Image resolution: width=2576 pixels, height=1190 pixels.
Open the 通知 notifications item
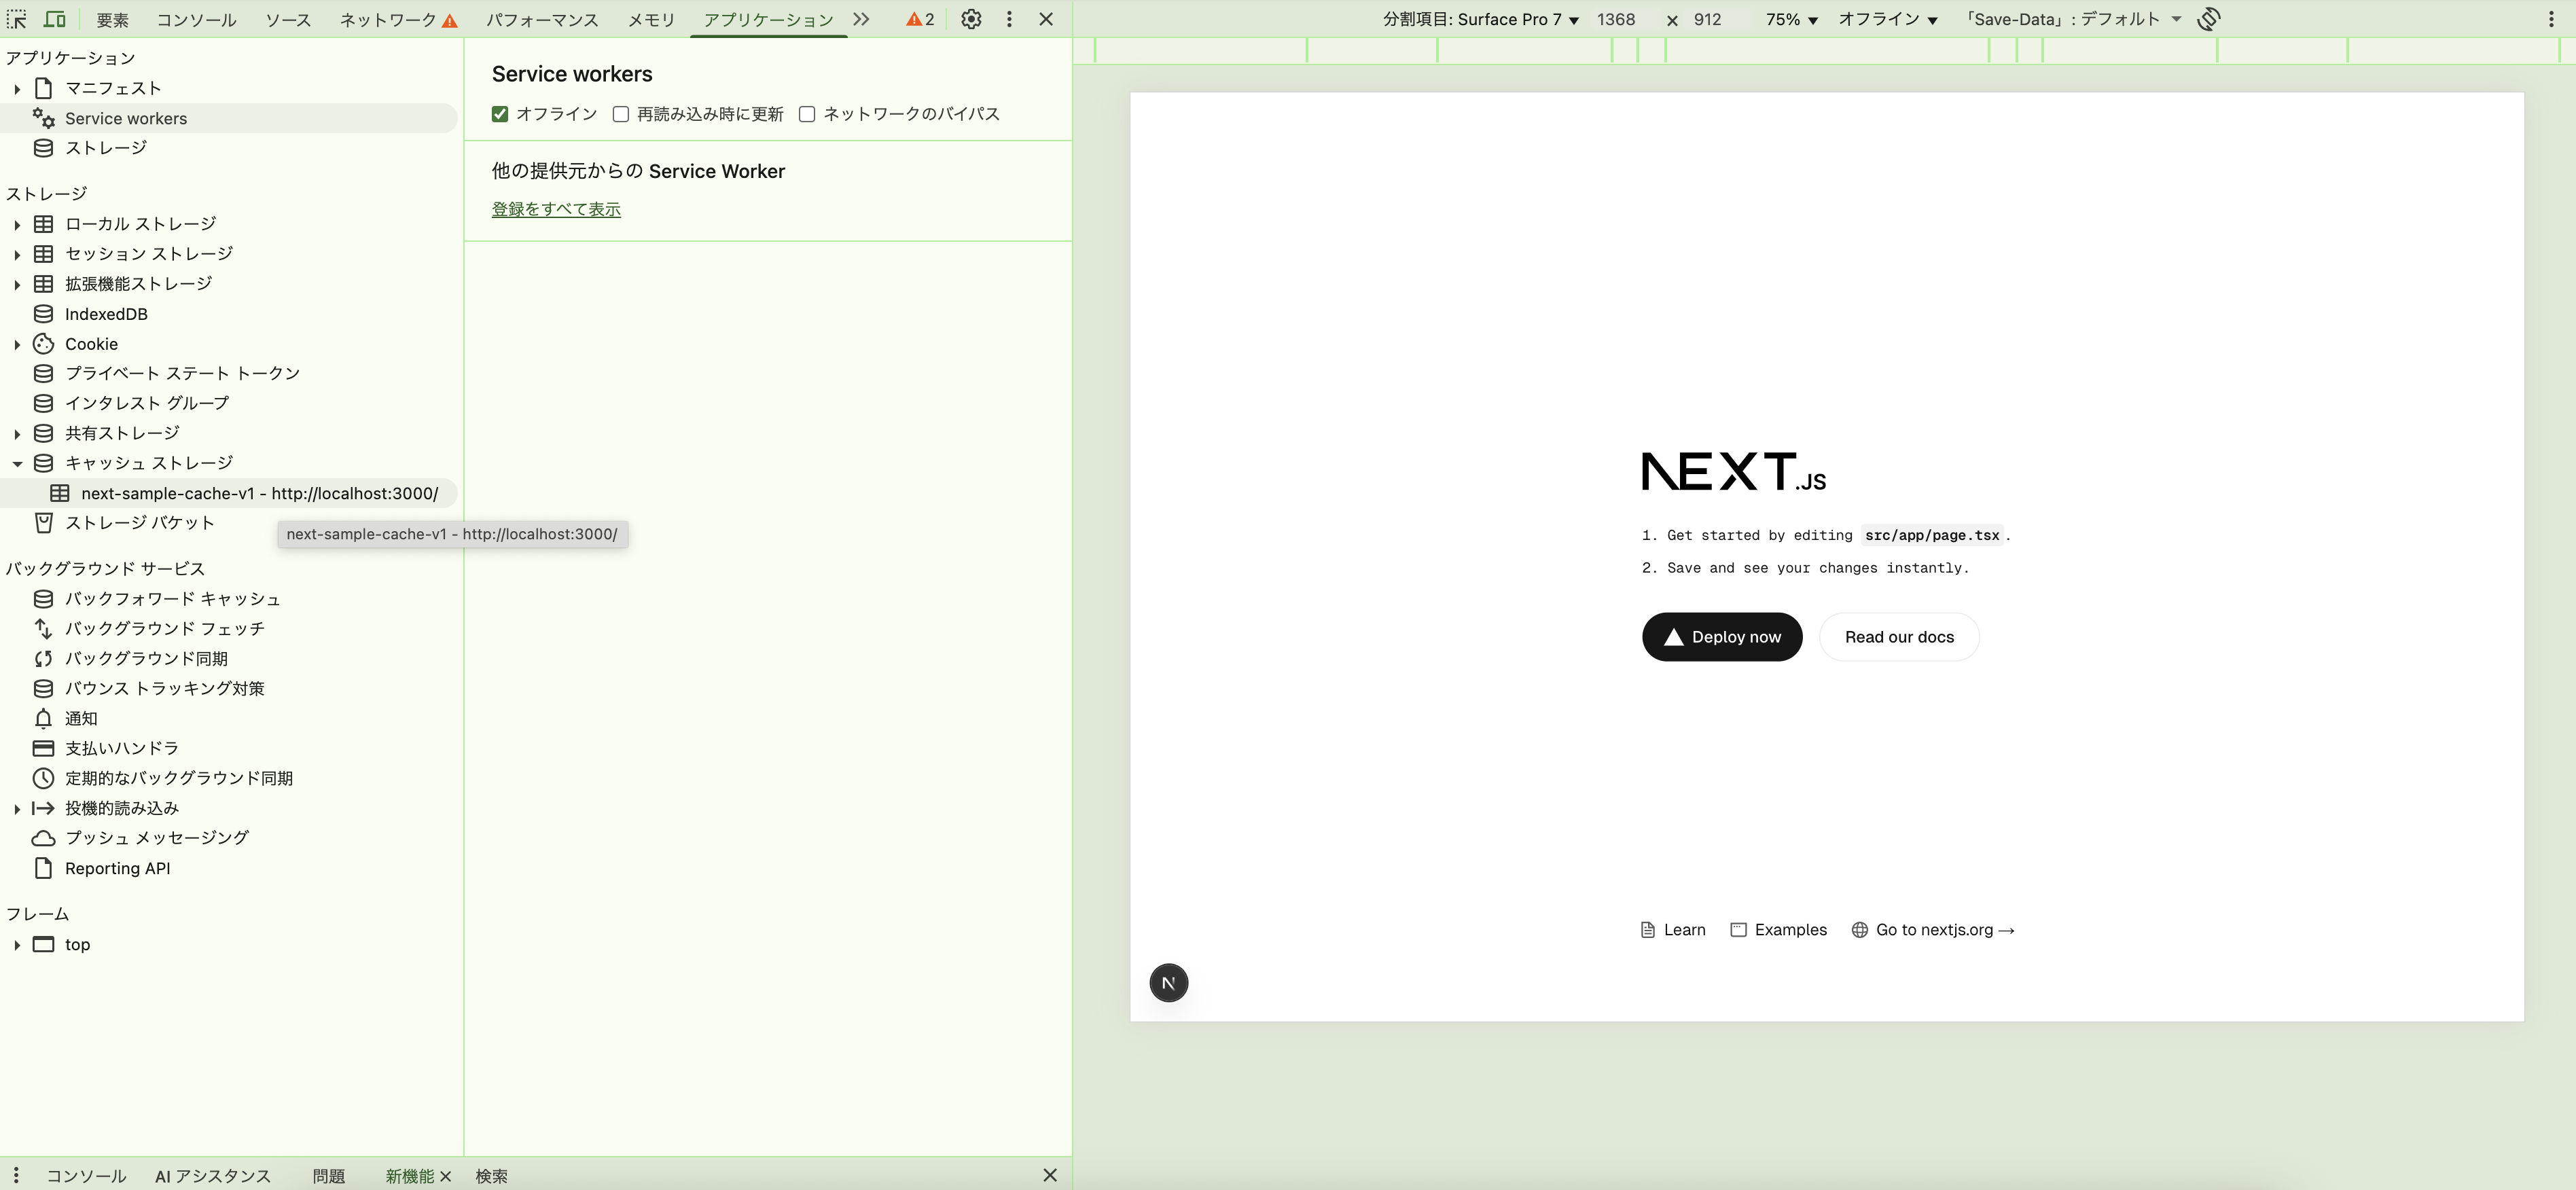[x=80, y=718]
